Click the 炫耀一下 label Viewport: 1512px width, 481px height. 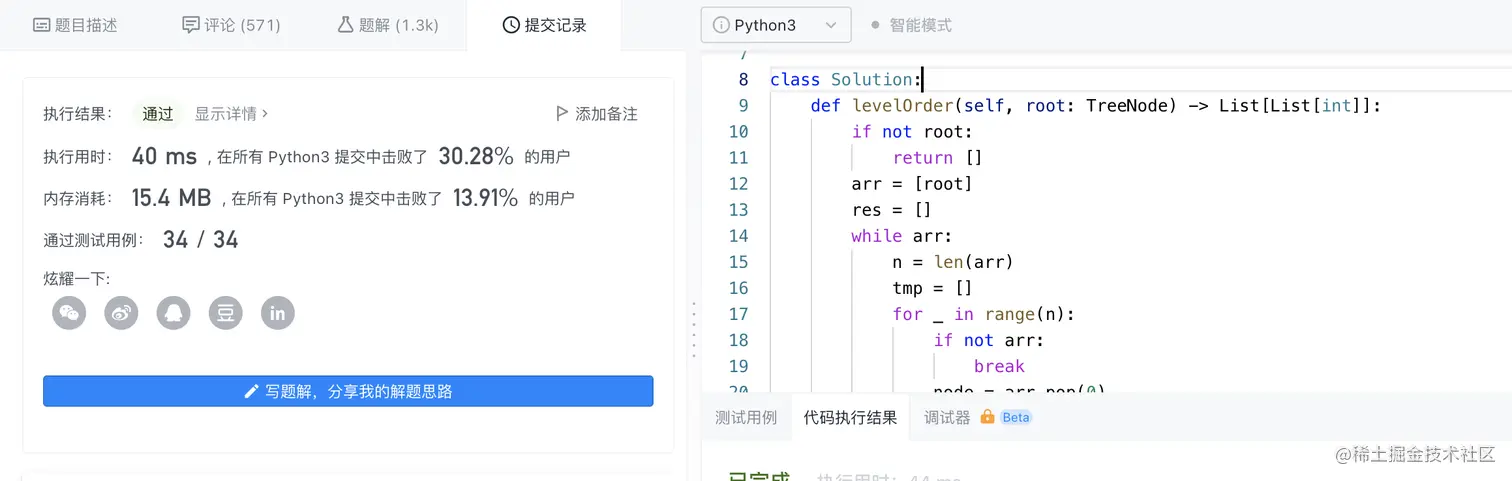click(77, 279)
